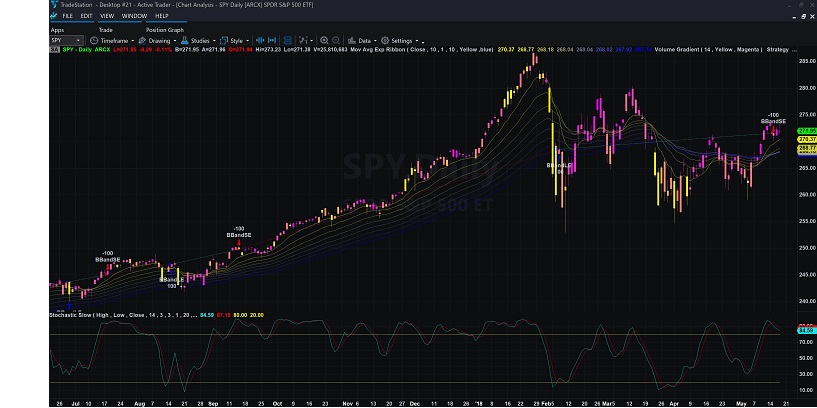Expand the Timeframe dropdown arrow
This screenshot has height=408, width=817.
pyautogui.click(x=132, y=41)
